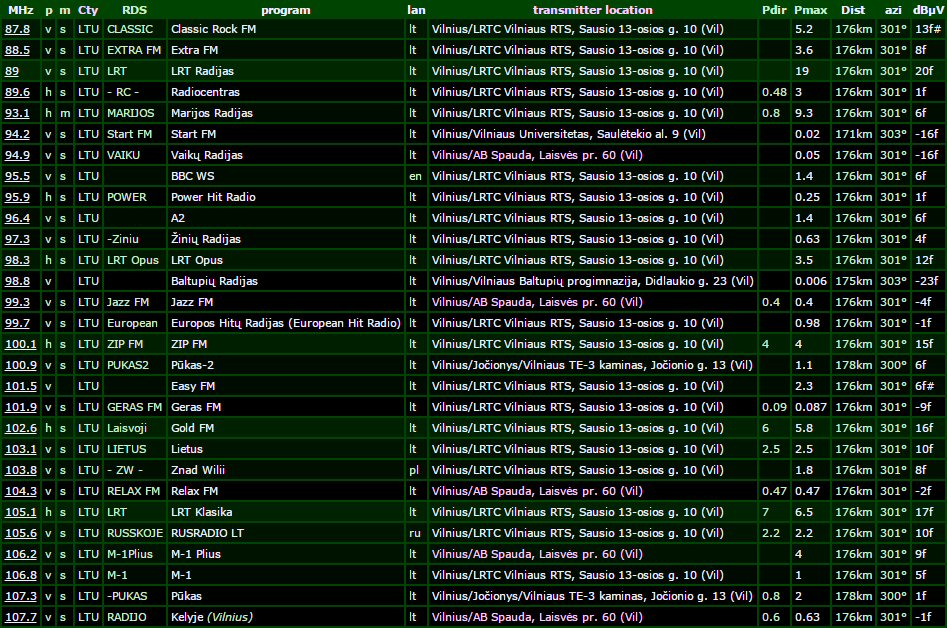Open the 105.6 MHz frequency link
This screenshot has height=628, width=947.
[x=21, y=533]
